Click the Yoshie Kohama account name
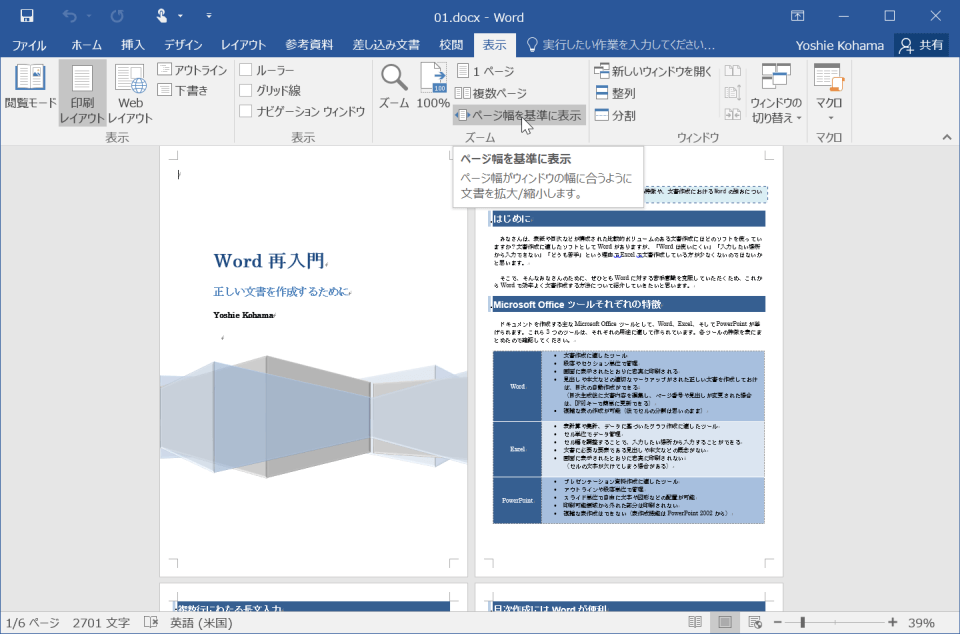960x634 pixels. (x=839, y=45)
